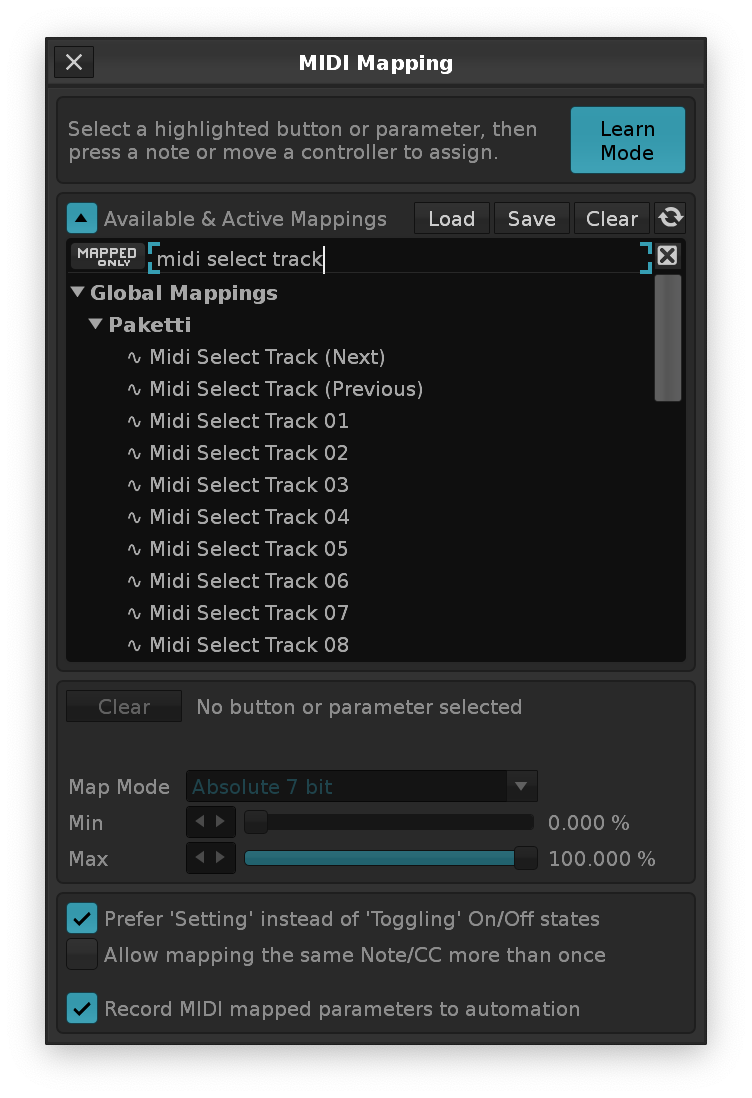Click the Max value stepper arrows
752x1098 pixels.
tap(211, 859)
